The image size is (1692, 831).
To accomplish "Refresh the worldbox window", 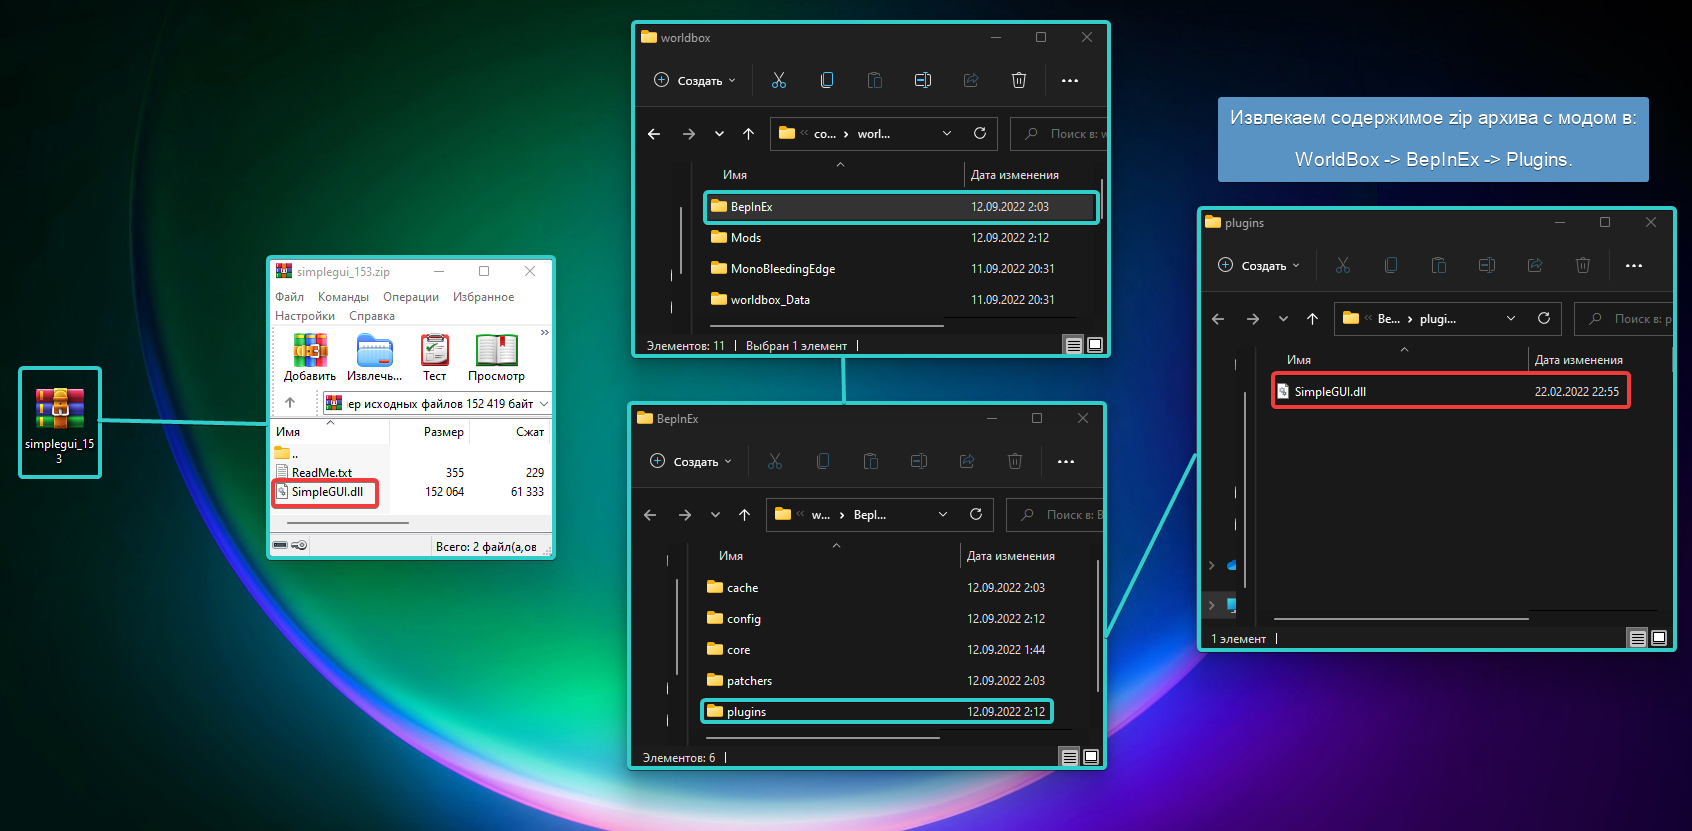I will pos(980,133).
